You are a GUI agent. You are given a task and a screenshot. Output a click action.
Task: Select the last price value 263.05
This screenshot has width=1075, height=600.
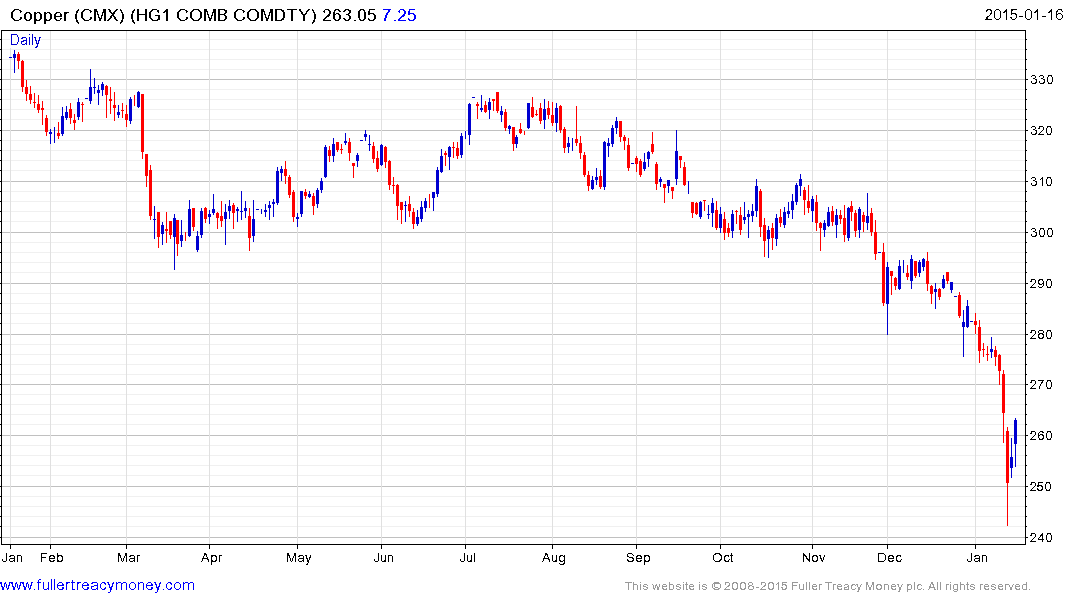click(x=349, y=15)
